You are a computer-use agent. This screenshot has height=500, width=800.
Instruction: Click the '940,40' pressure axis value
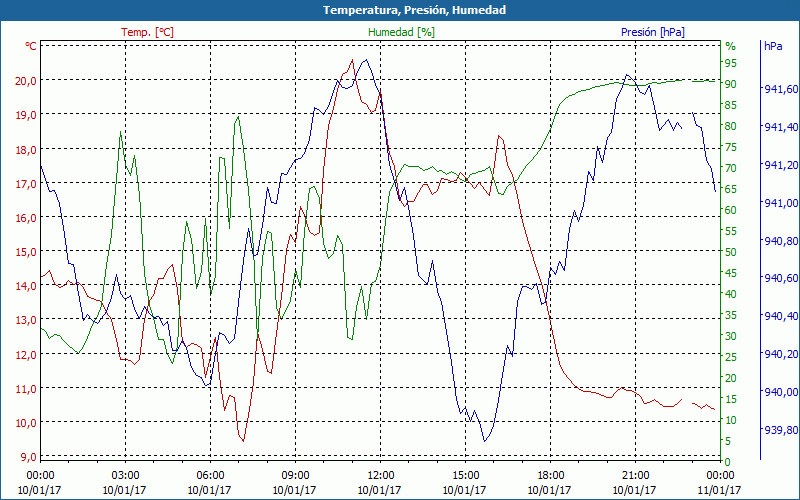point(780,316)
